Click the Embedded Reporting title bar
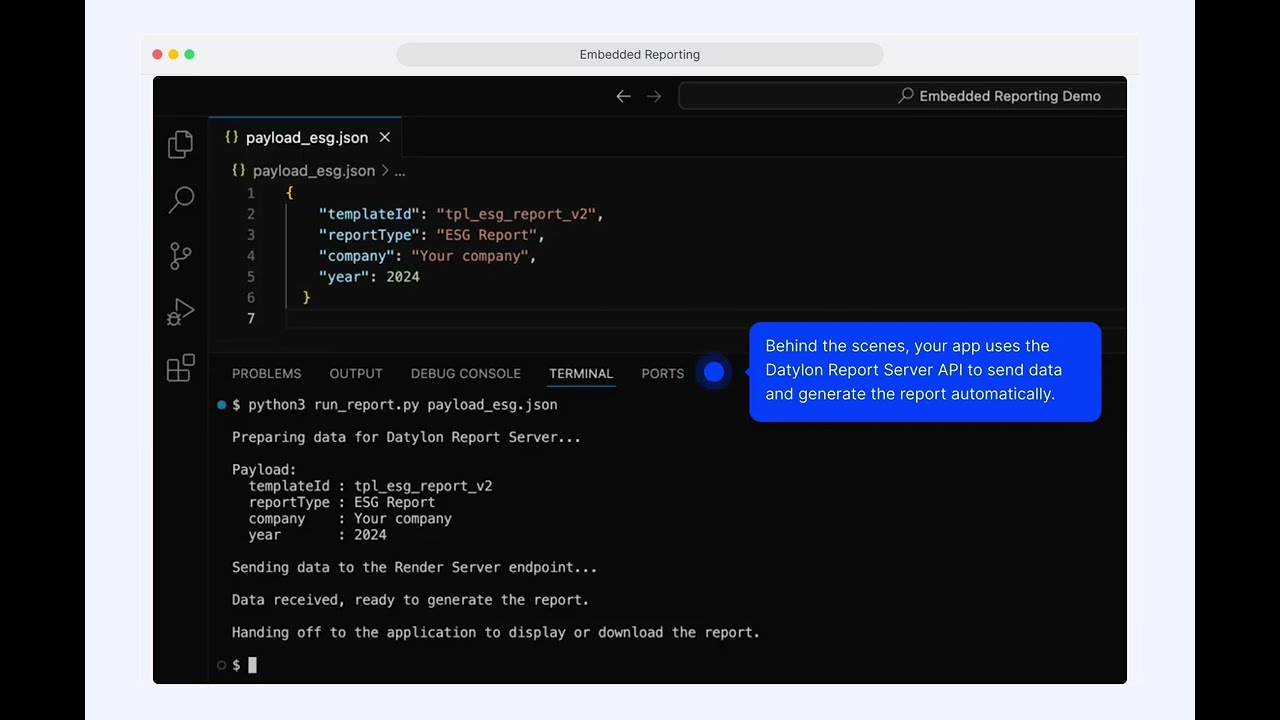1280x720 pixels. (x=640, y=54)
